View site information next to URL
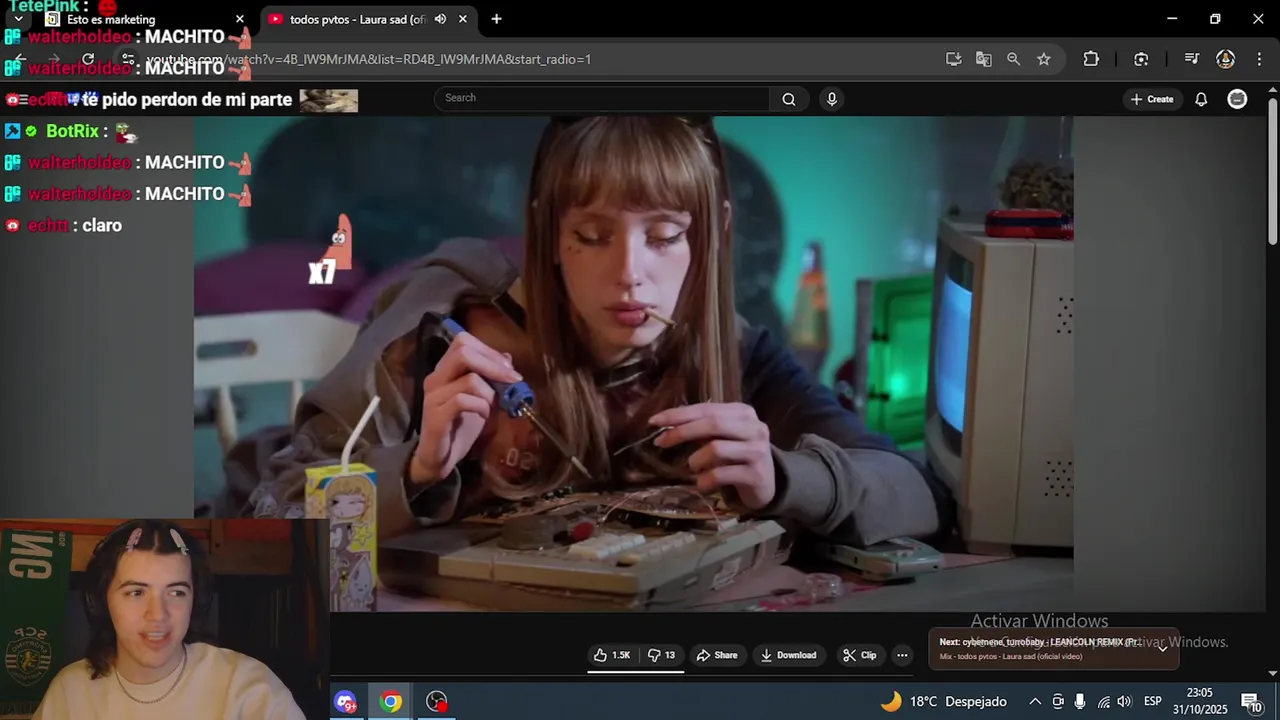 (127, 59)
